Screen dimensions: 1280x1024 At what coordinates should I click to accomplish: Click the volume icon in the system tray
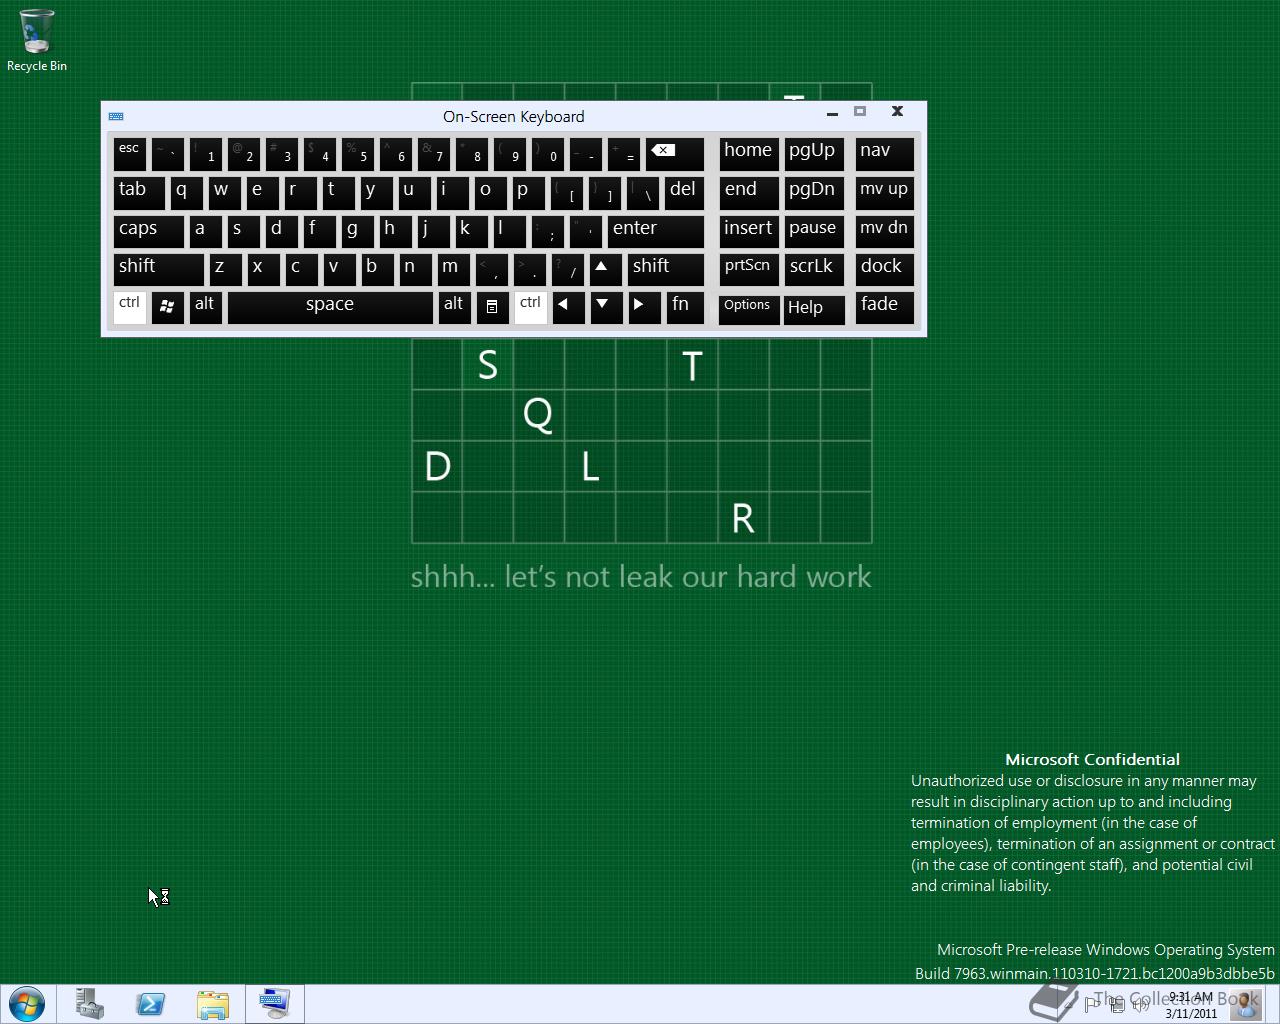pyautogui.click(x=1141, y=1005)
